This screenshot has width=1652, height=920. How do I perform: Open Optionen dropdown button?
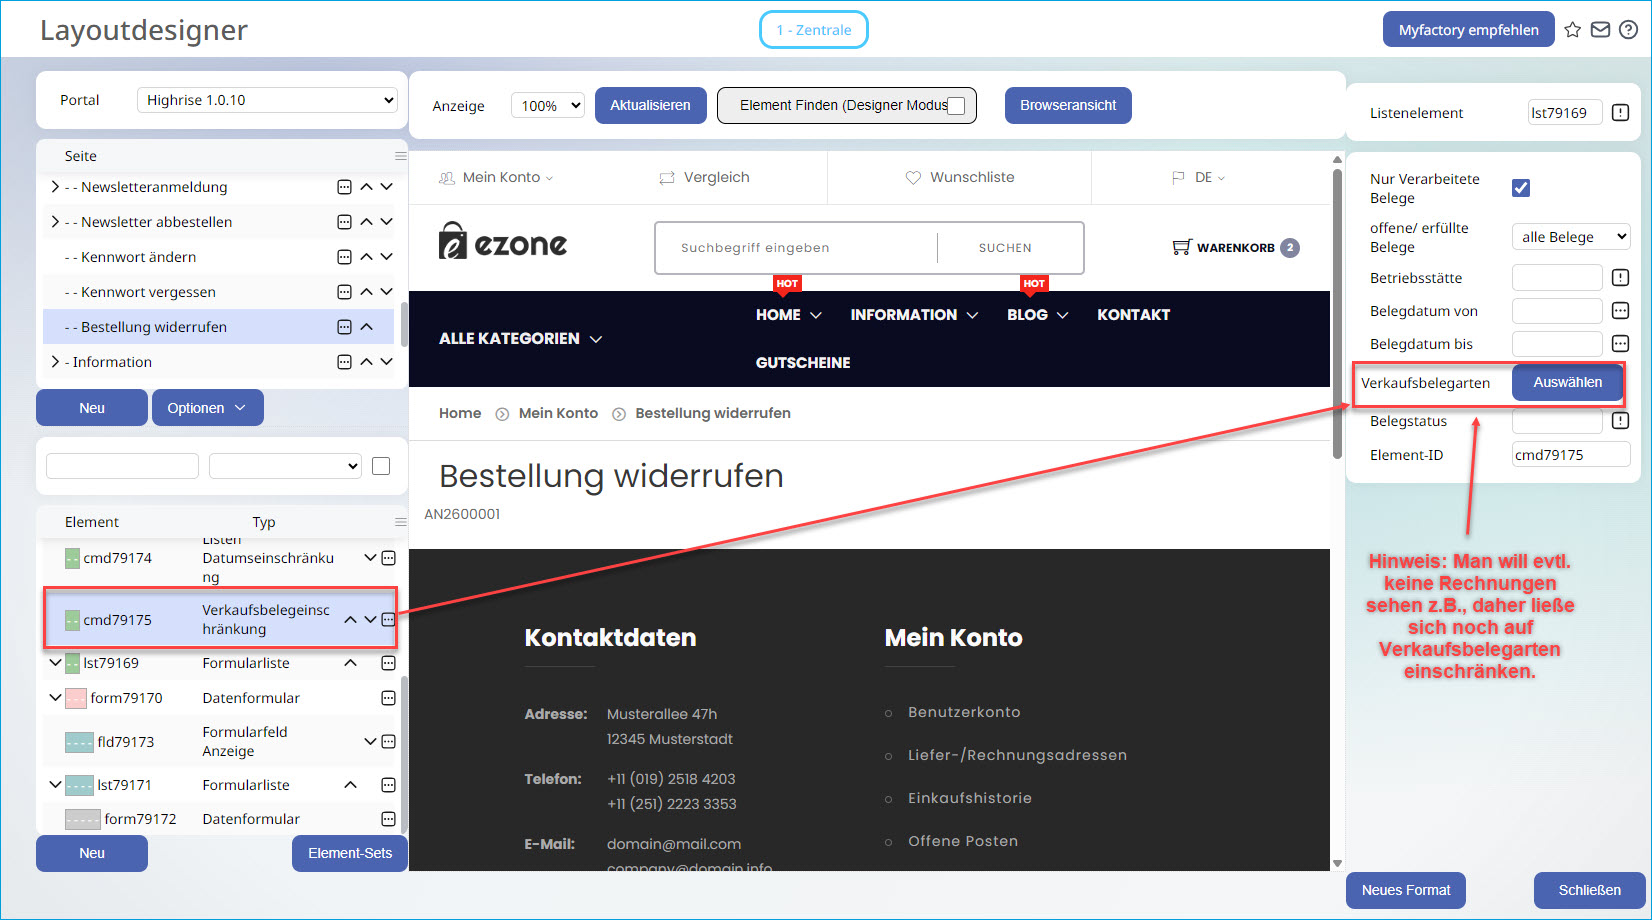click(208, 408)
